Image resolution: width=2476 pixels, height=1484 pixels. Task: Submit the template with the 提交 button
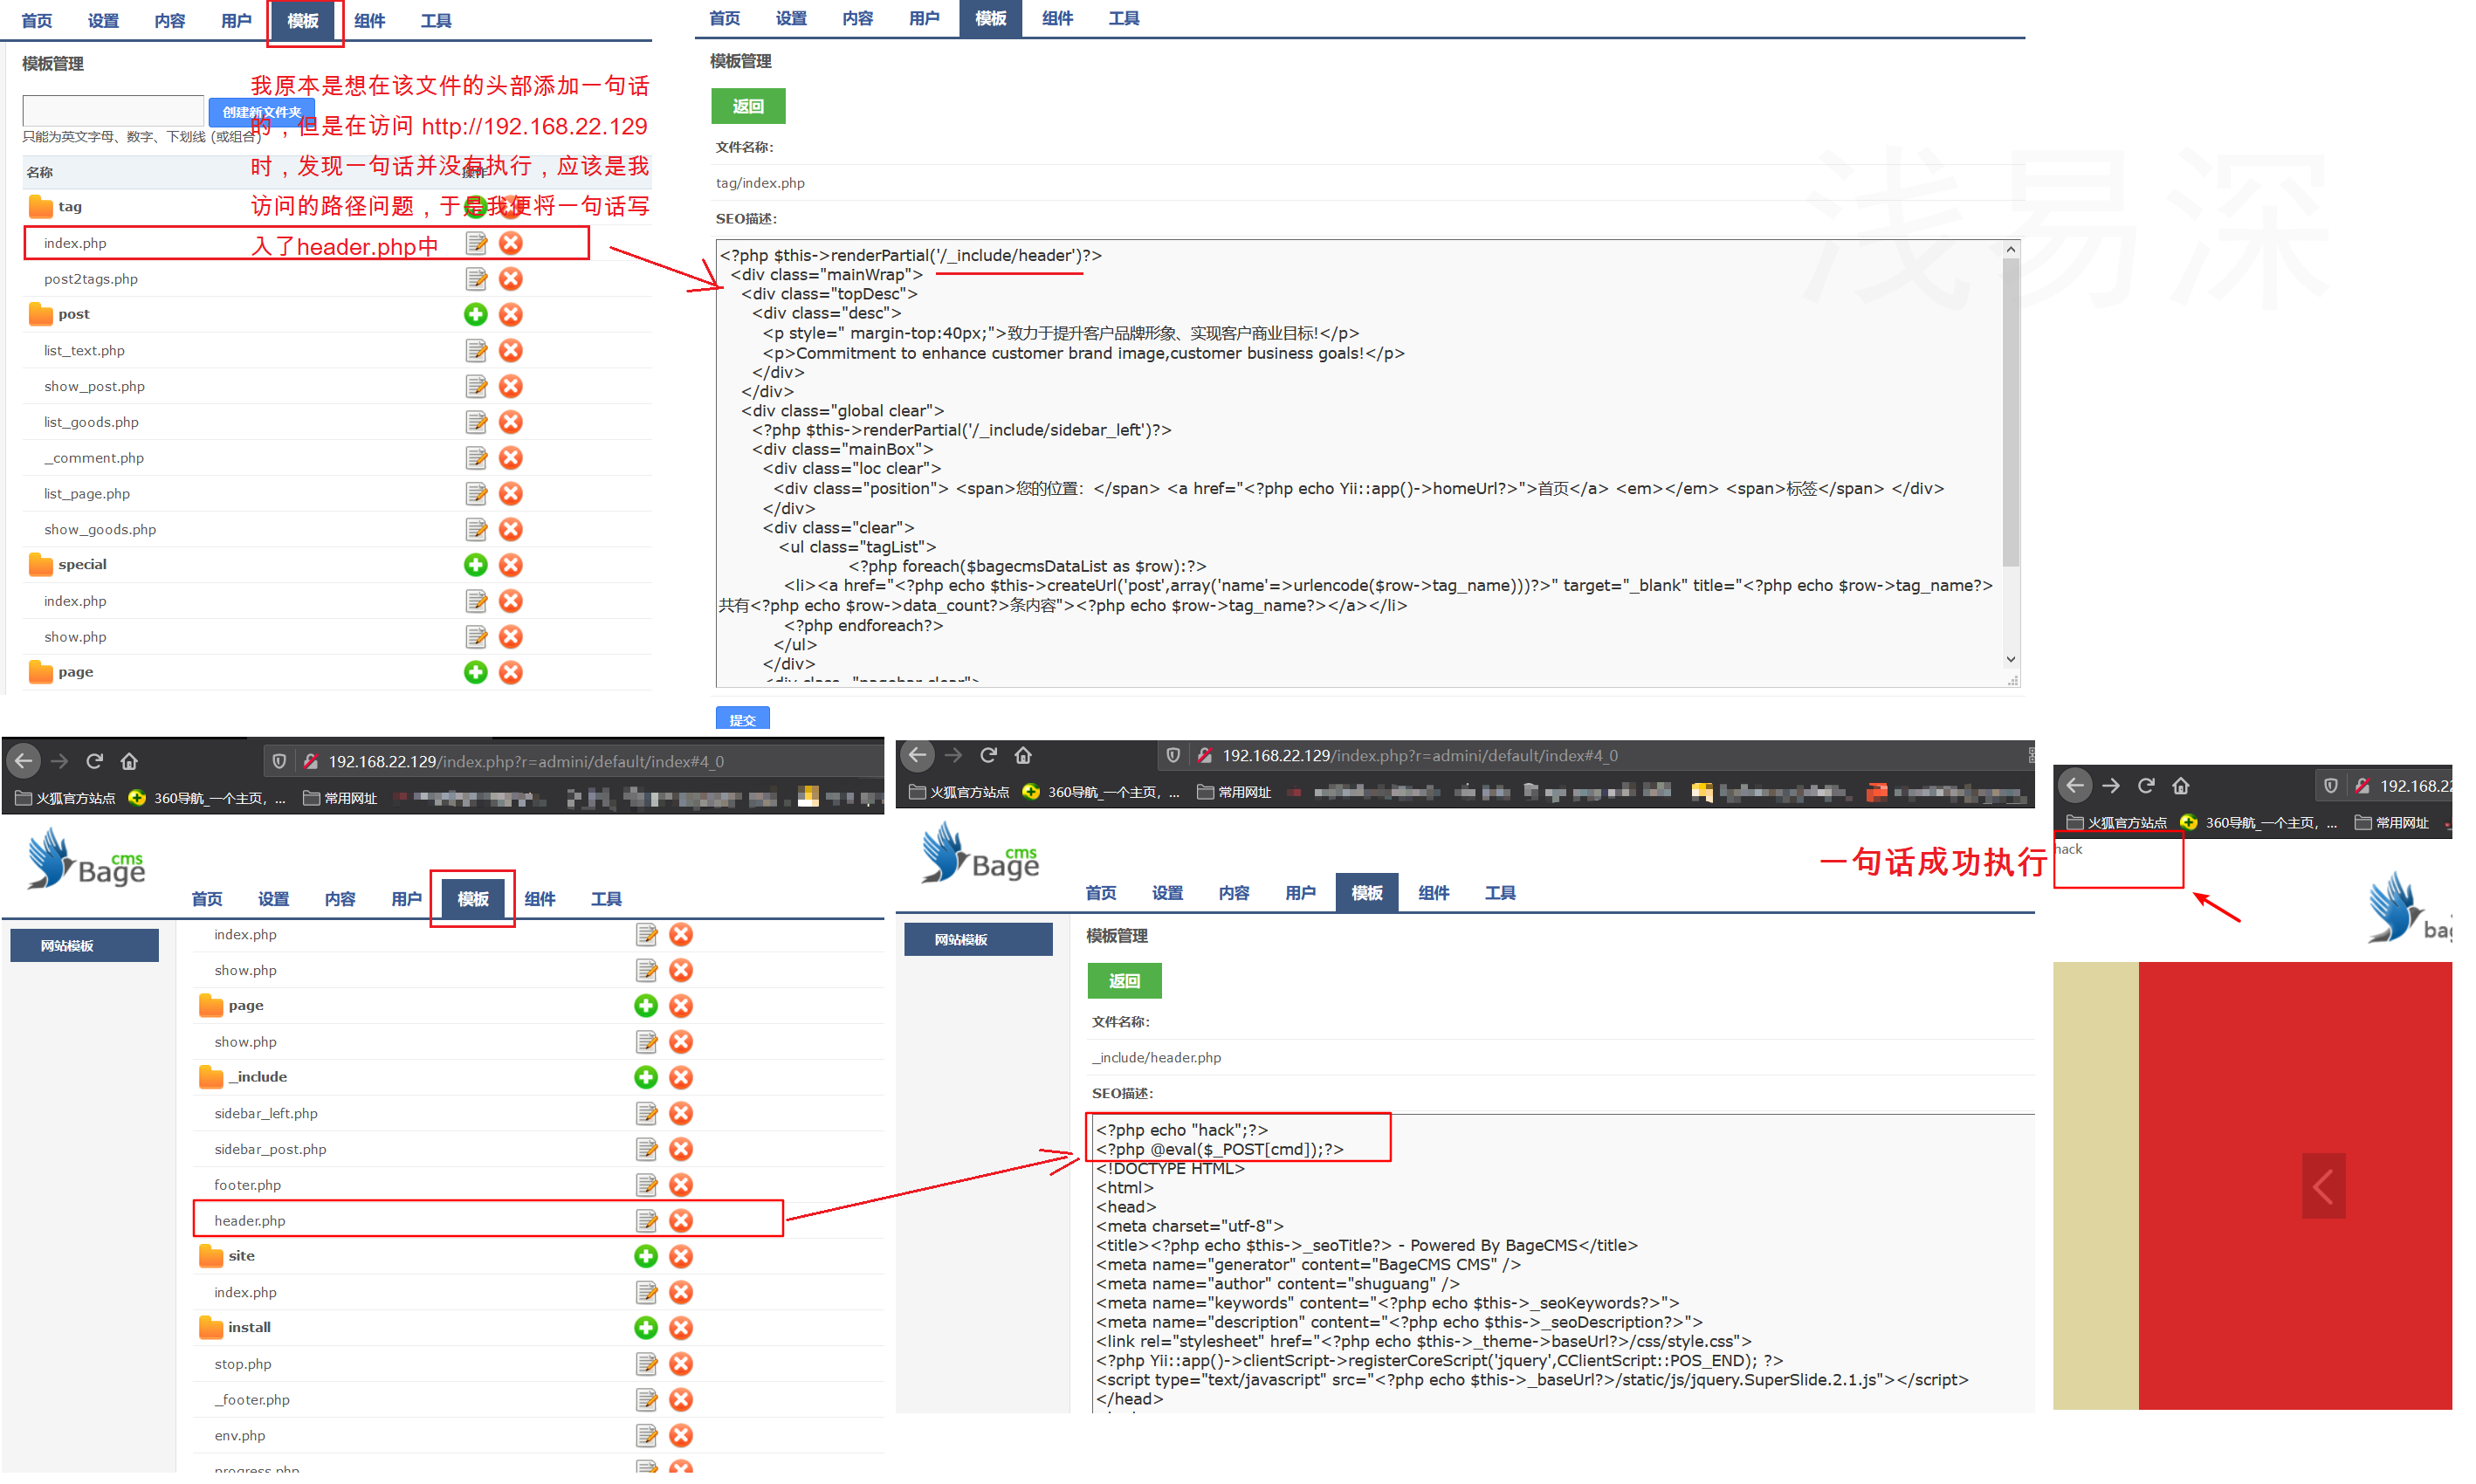(743, 719)
